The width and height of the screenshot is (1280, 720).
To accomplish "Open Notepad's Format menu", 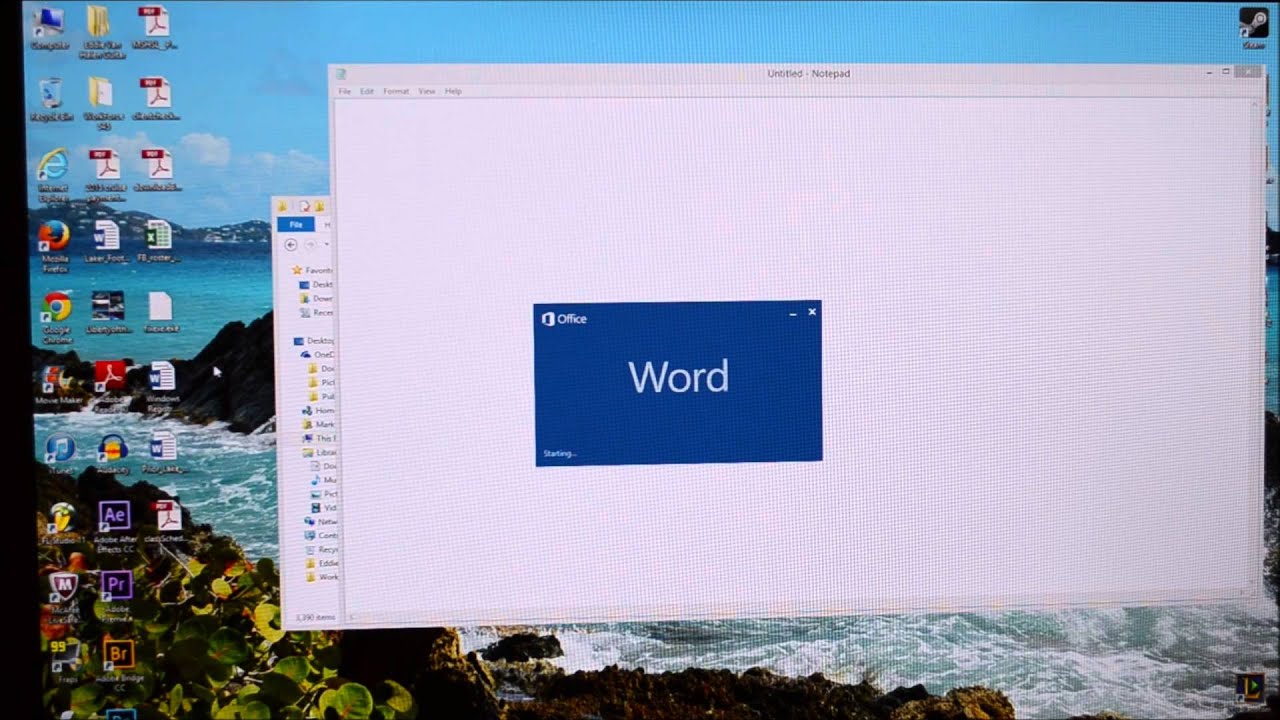I will tap(396, 91).
